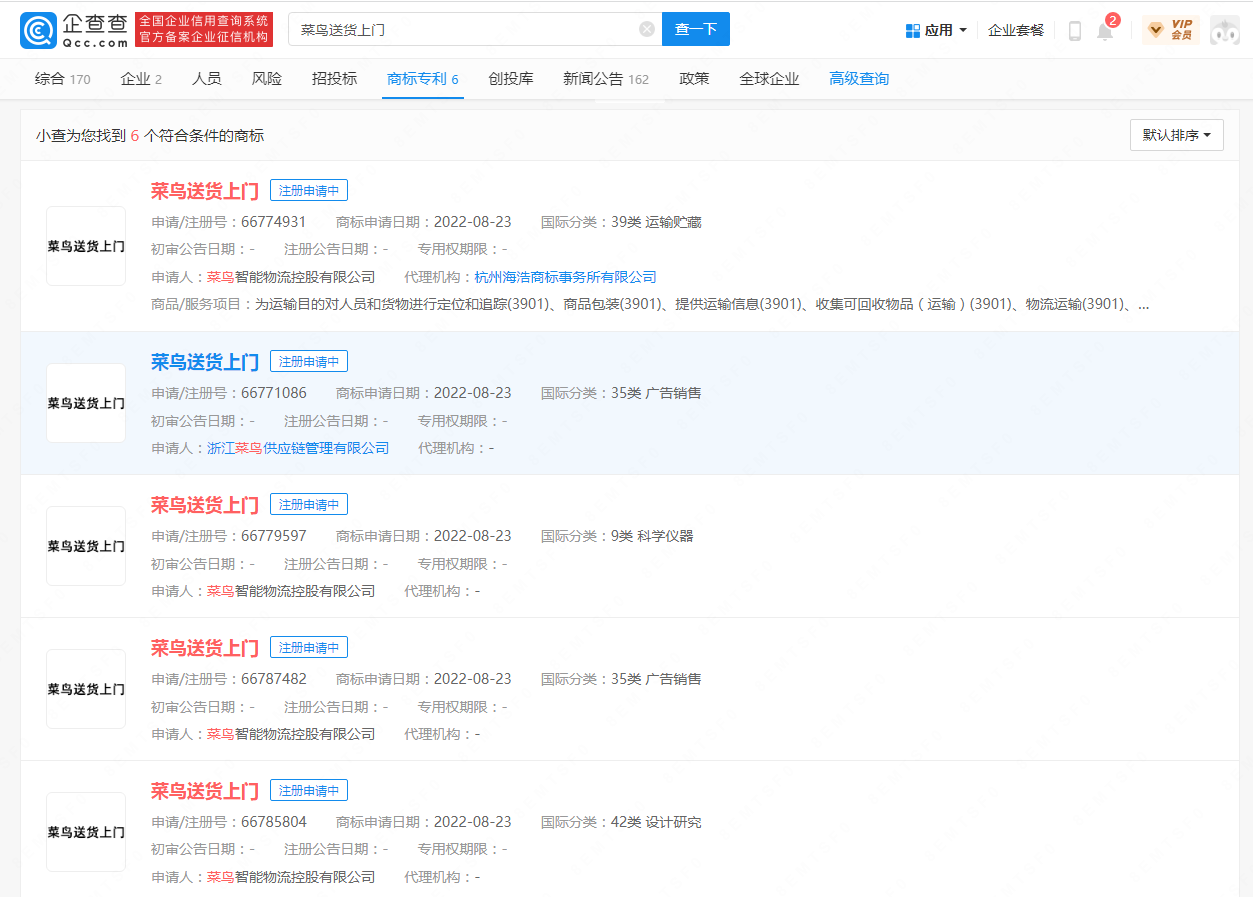Open trademark thumbnail for number 66787482
This screenshot has height=897, width=1253.
86,689
